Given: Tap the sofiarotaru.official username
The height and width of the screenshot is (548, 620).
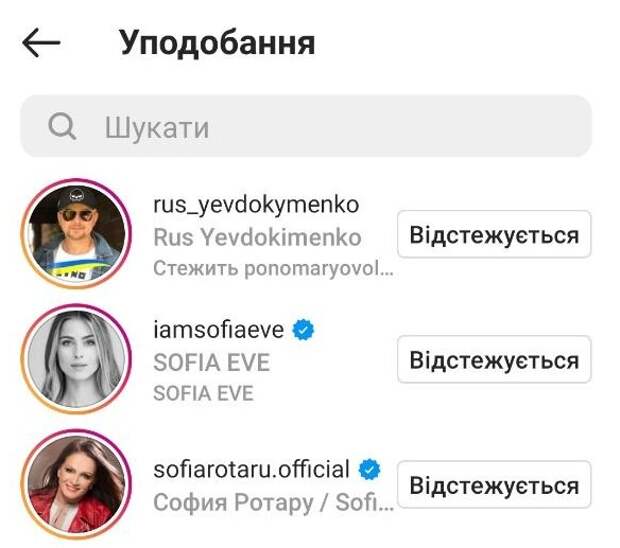Looking at the screenshot, I should (x=251, y=469).
